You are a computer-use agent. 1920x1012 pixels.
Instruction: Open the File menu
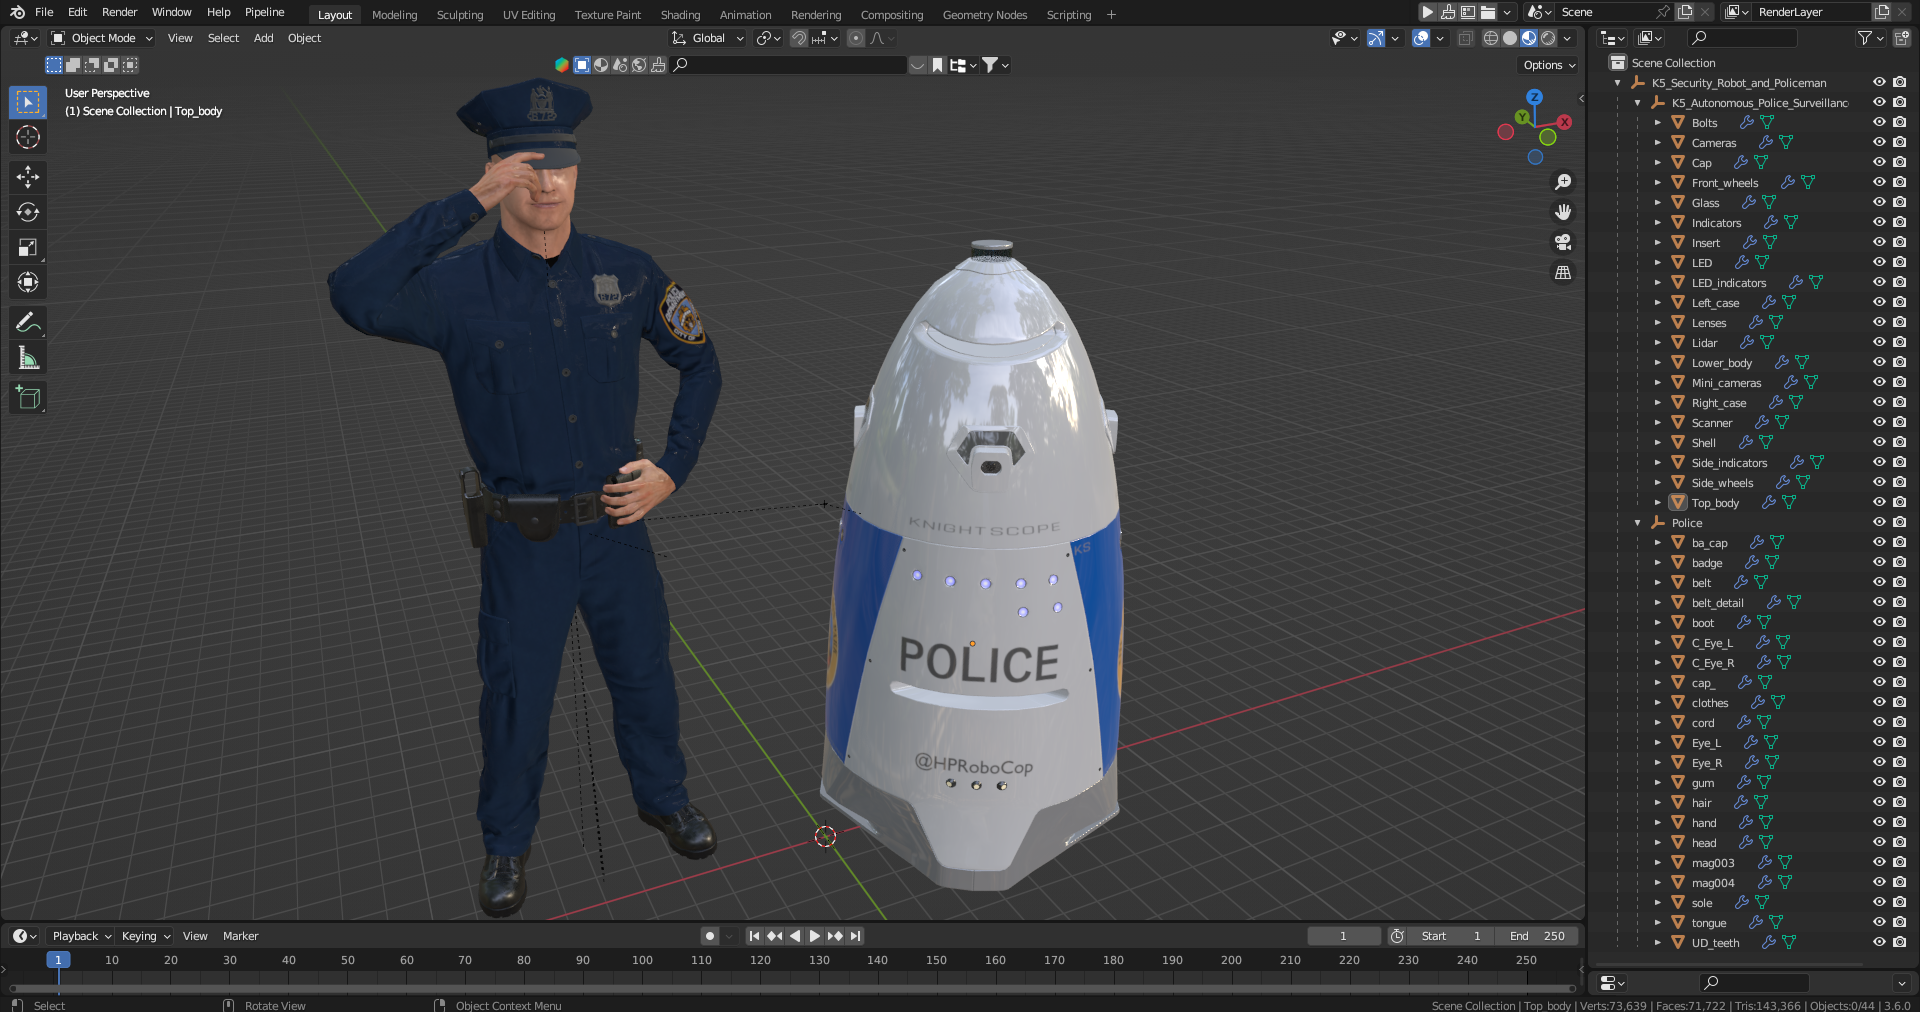[x=44, y=12]
